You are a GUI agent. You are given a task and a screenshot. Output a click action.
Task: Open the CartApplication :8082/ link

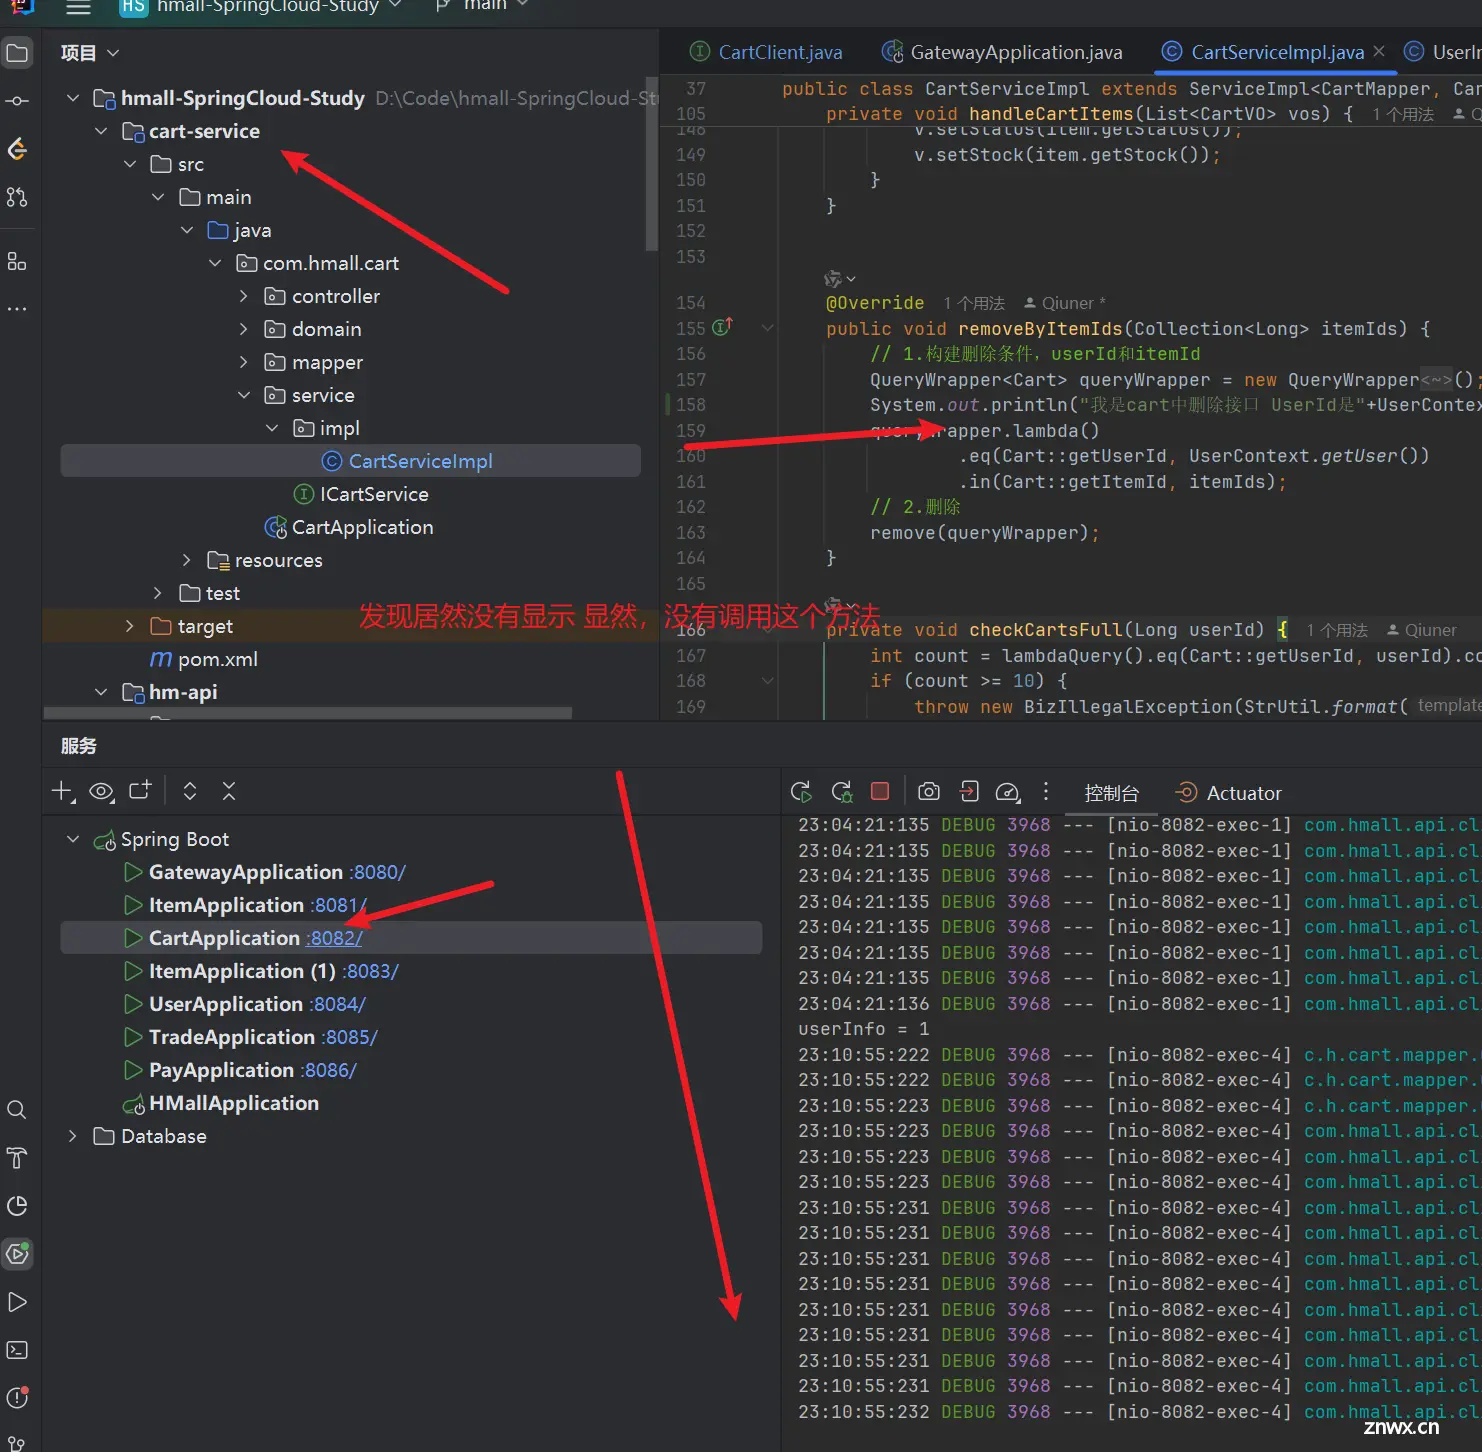point(334,938)
